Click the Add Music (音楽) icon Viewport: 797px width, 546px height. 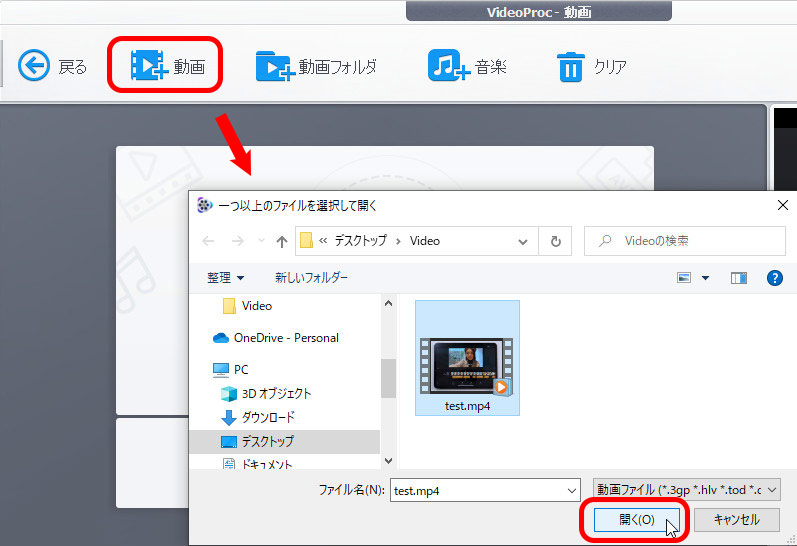coord(448,67)
